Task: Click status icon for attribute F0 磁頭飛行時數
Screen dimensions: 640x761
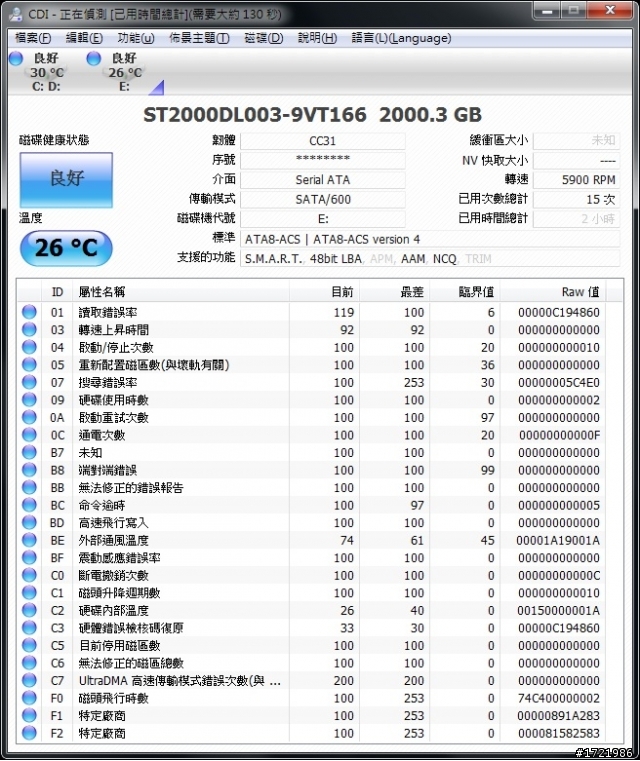Action: pyautogui.click(x=29, y=697)
